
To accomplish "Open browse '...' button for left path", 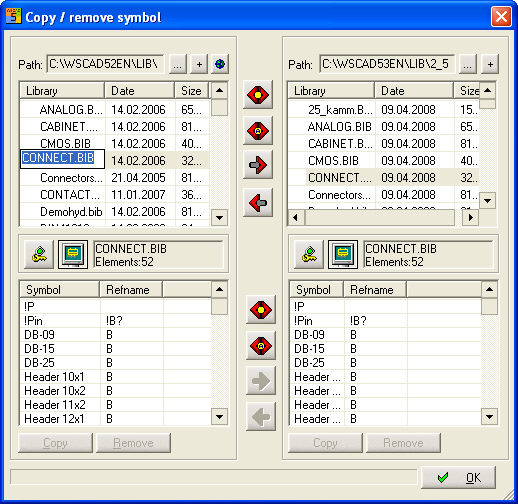I will click(x=178, y=64).
